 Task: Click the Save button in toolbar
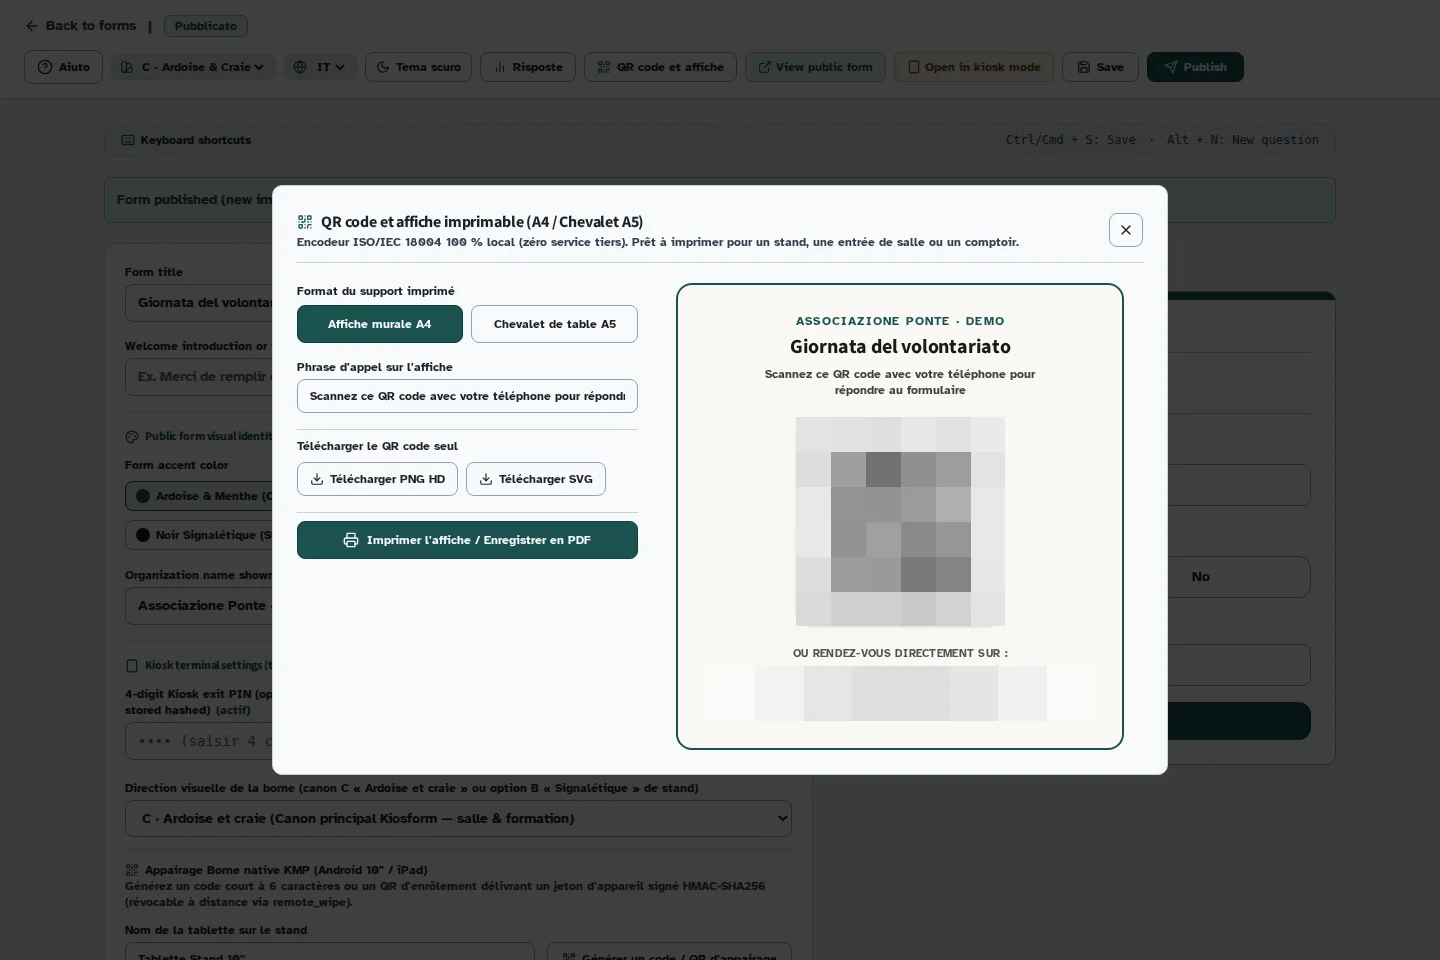click(x=1100, y=67)
